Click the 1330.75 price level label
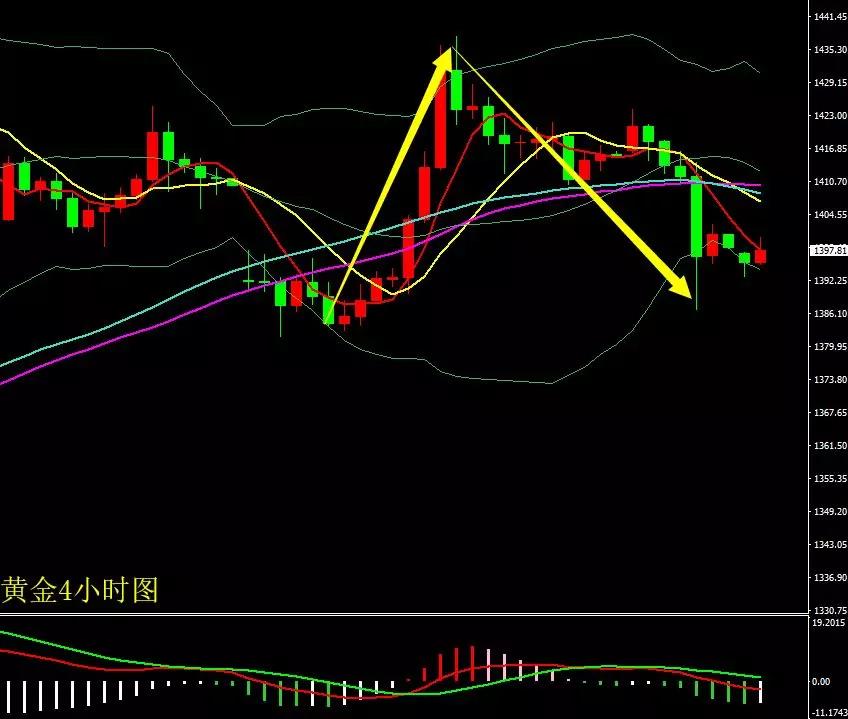The height and width of the screenshot is (719, 848). coord(830,611)
